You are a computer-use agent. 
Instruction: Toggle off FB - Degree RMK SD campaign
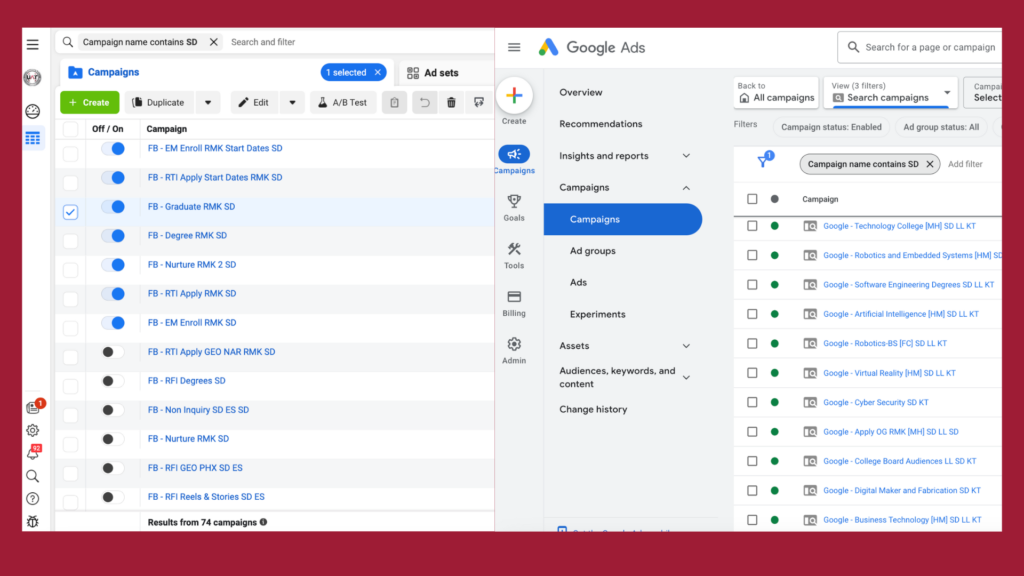coord(113,235)
